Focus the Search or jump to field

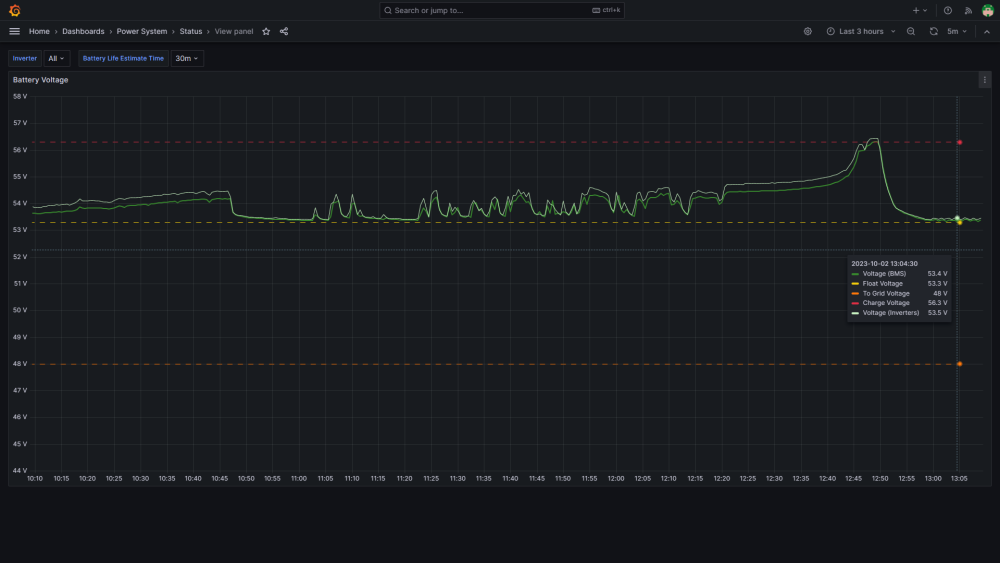(x=502, y=10)
